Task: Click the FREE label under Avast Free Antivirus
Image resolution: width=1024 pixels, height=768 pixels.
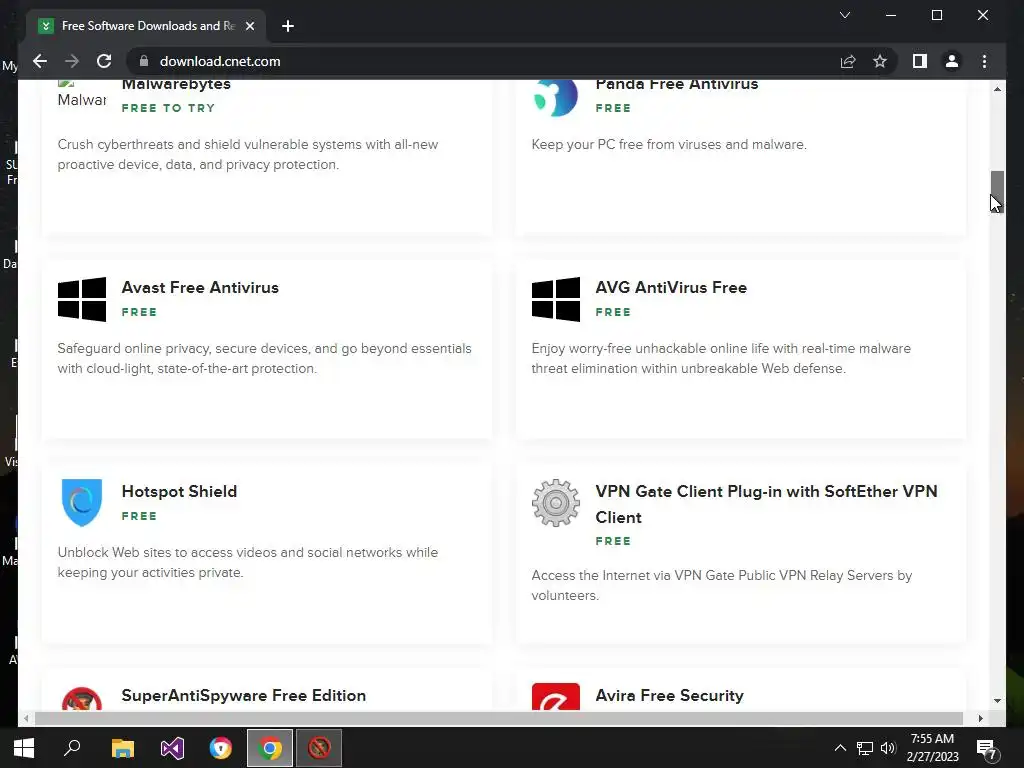Action: [139, 312]
